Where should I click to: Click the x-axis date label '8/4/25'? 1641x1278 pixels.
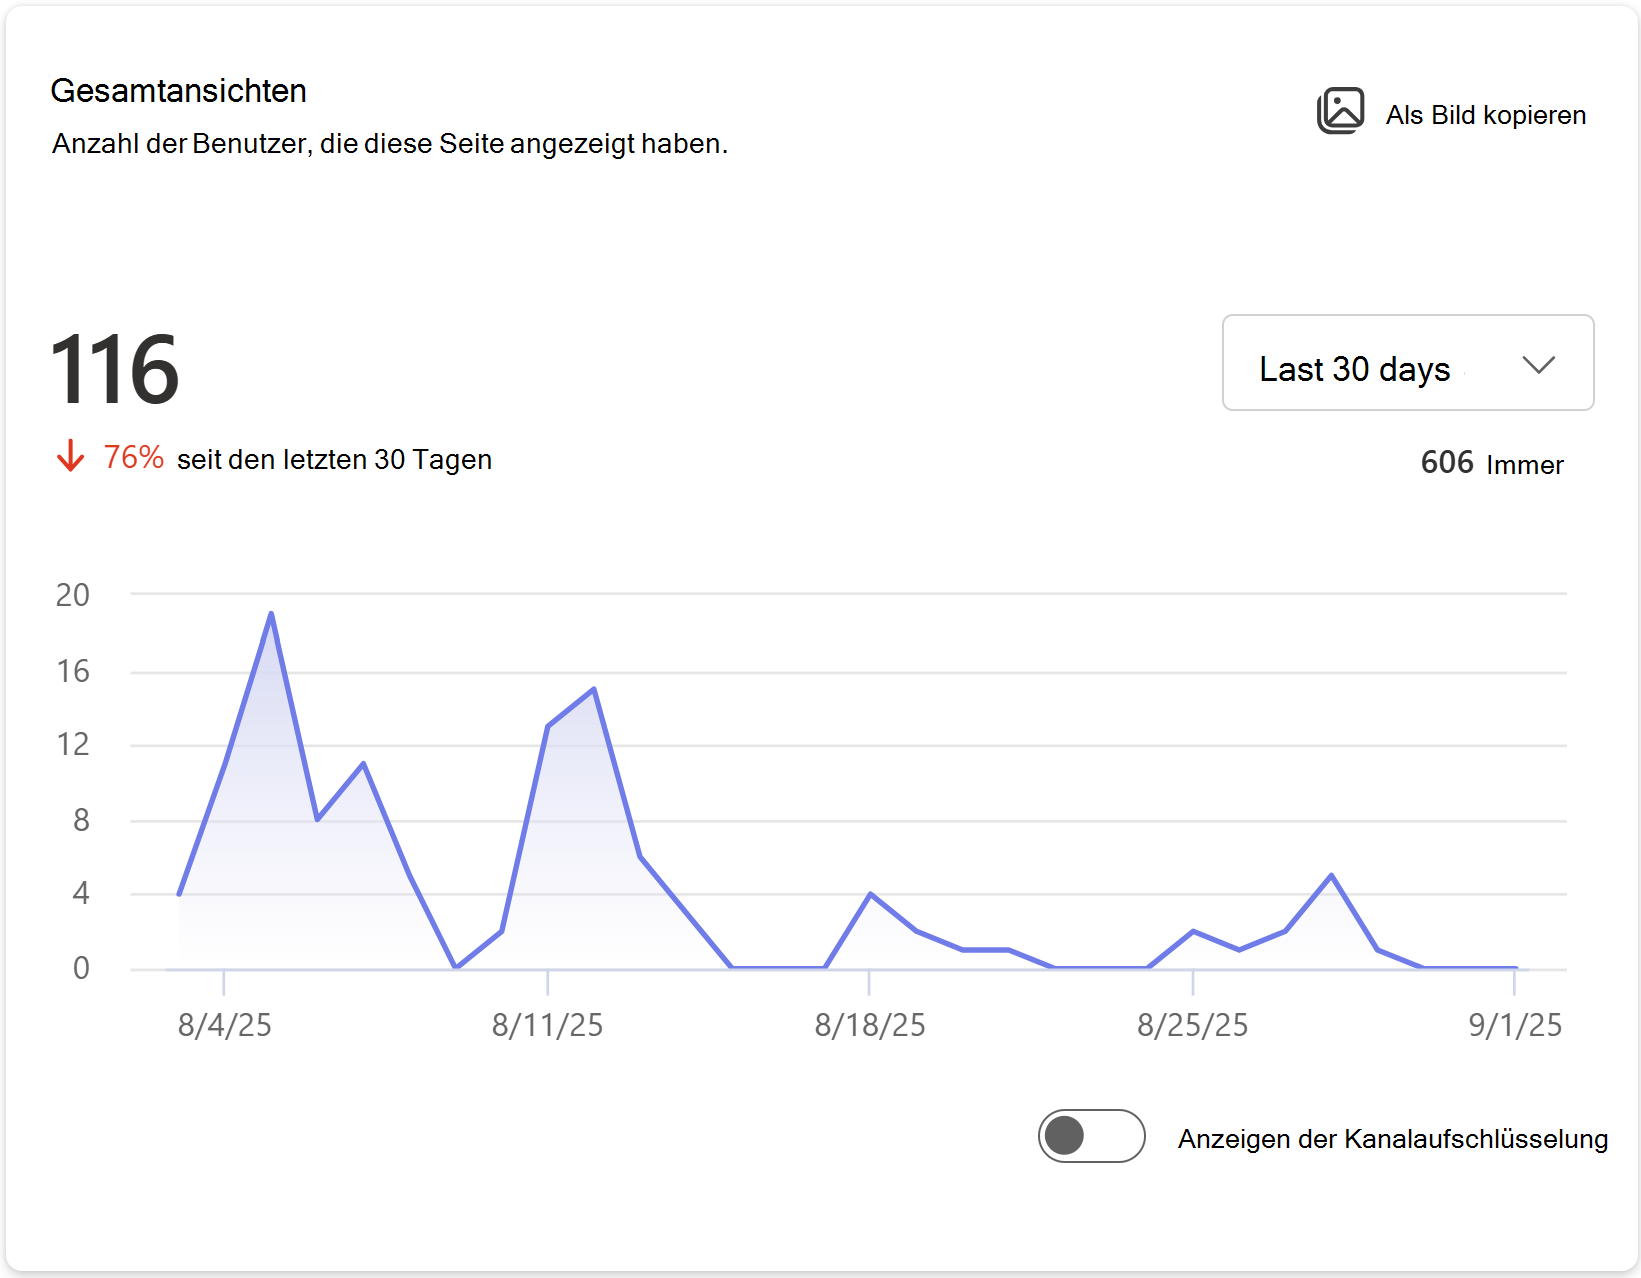[x=224, y=1025]
